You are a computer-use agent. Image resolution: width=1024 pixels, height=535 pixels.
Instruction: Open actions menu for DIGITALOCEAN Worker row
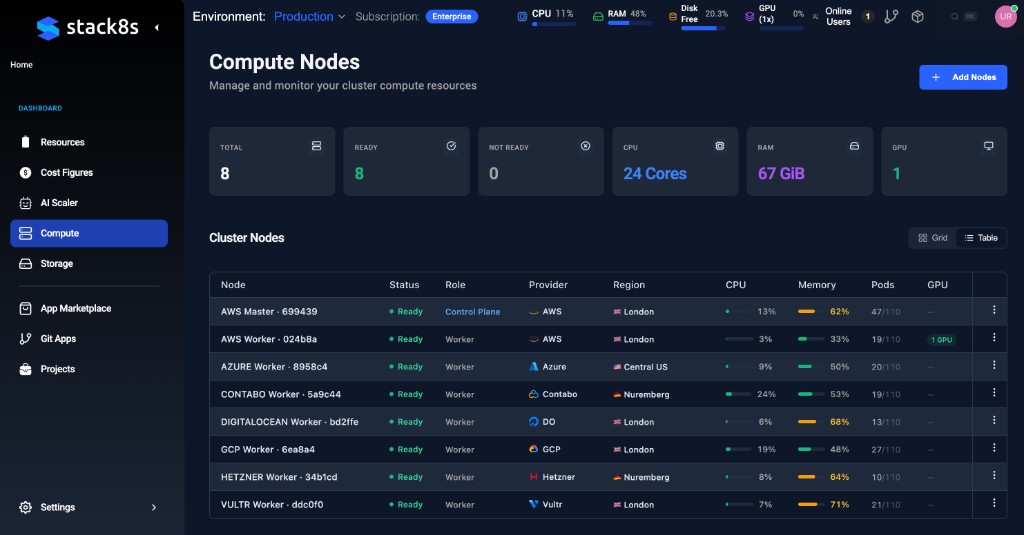994,421
